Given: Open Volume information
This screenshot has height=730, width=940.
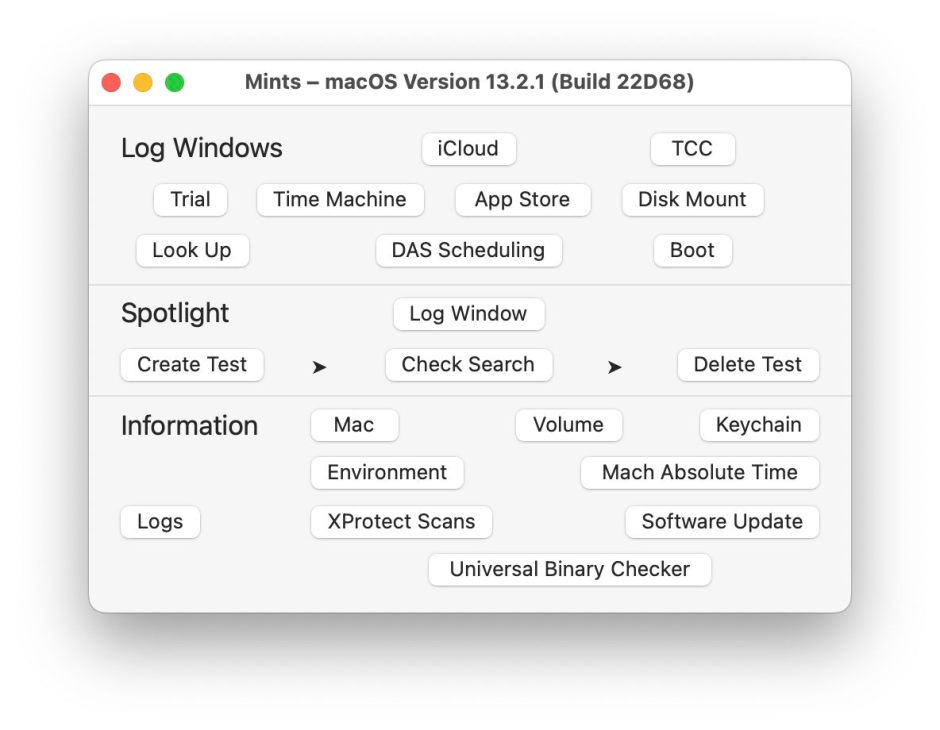Looking at the screenshot, I should click(568, 424).
